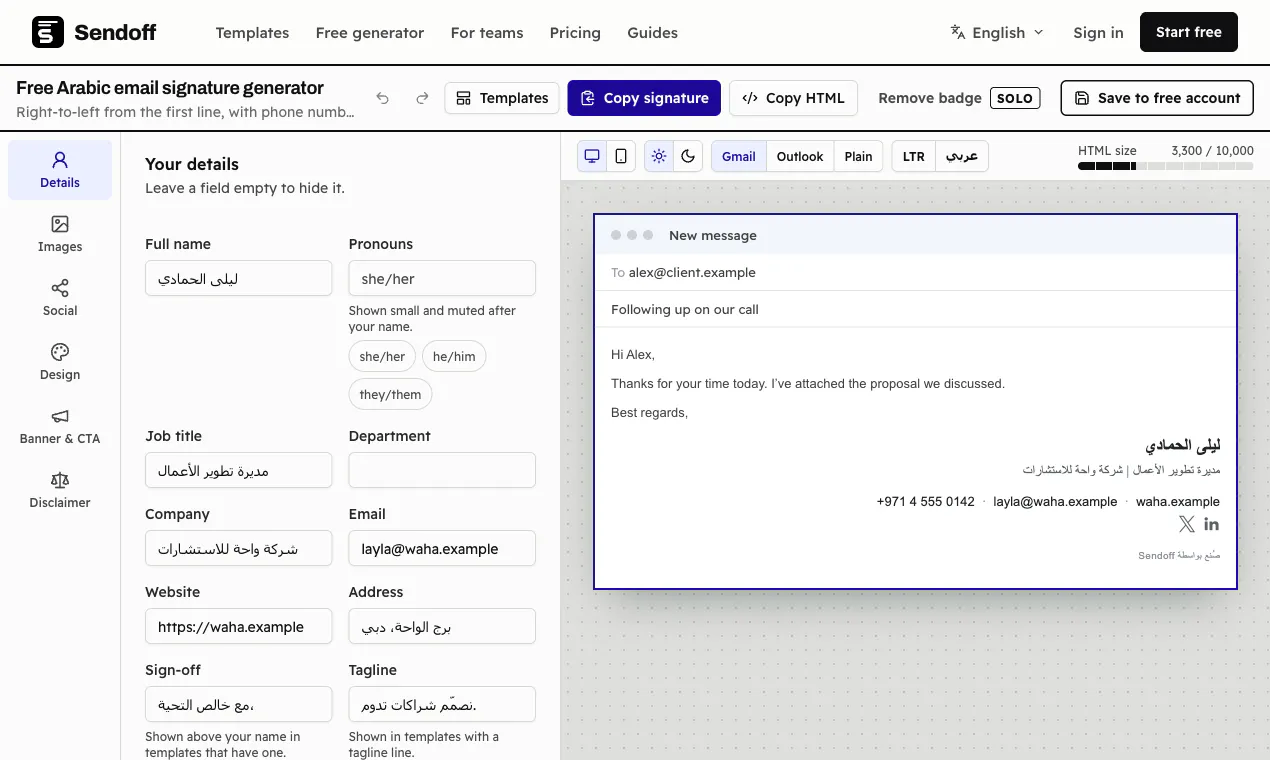Screen dimensions: 1270x760
Task: Choose the she/her pronoun chip
Action: coord(382,357)
